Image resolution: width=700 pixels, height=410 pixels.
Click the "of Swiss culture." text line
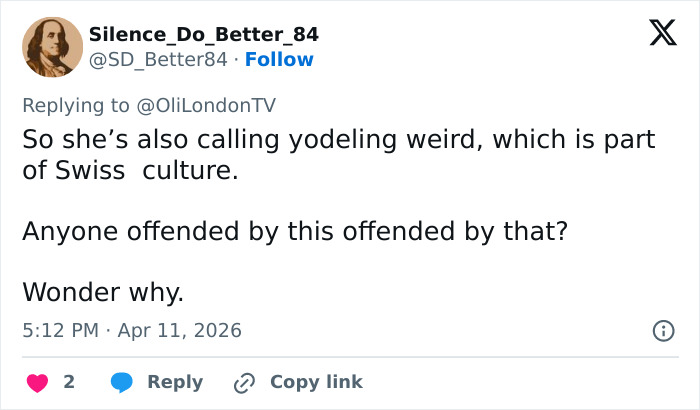coord(130,170)
